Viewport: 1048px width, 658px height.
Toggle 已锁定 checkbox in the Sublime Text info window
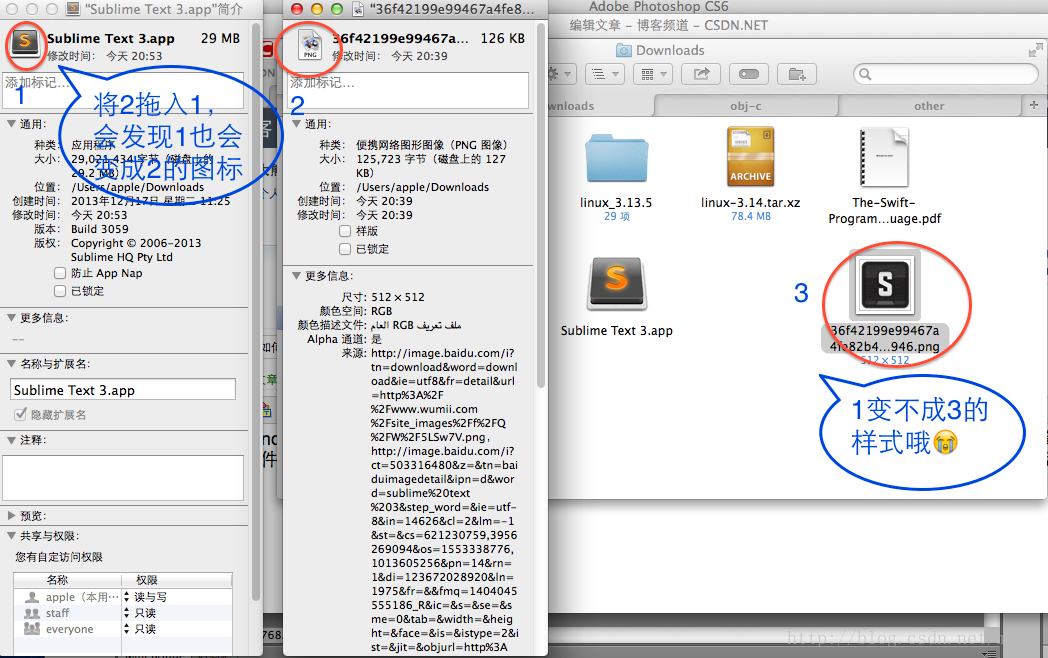coord(59,291)
